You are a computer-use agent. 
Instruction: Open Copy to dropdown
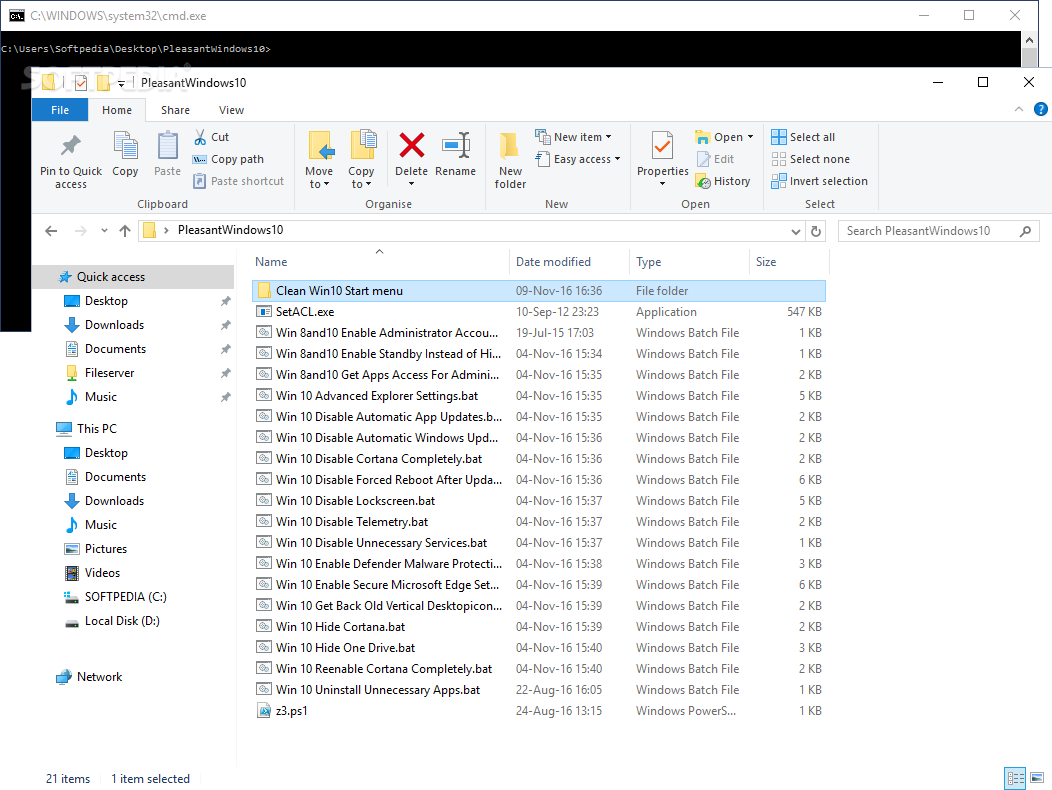(x=361, y=177)
